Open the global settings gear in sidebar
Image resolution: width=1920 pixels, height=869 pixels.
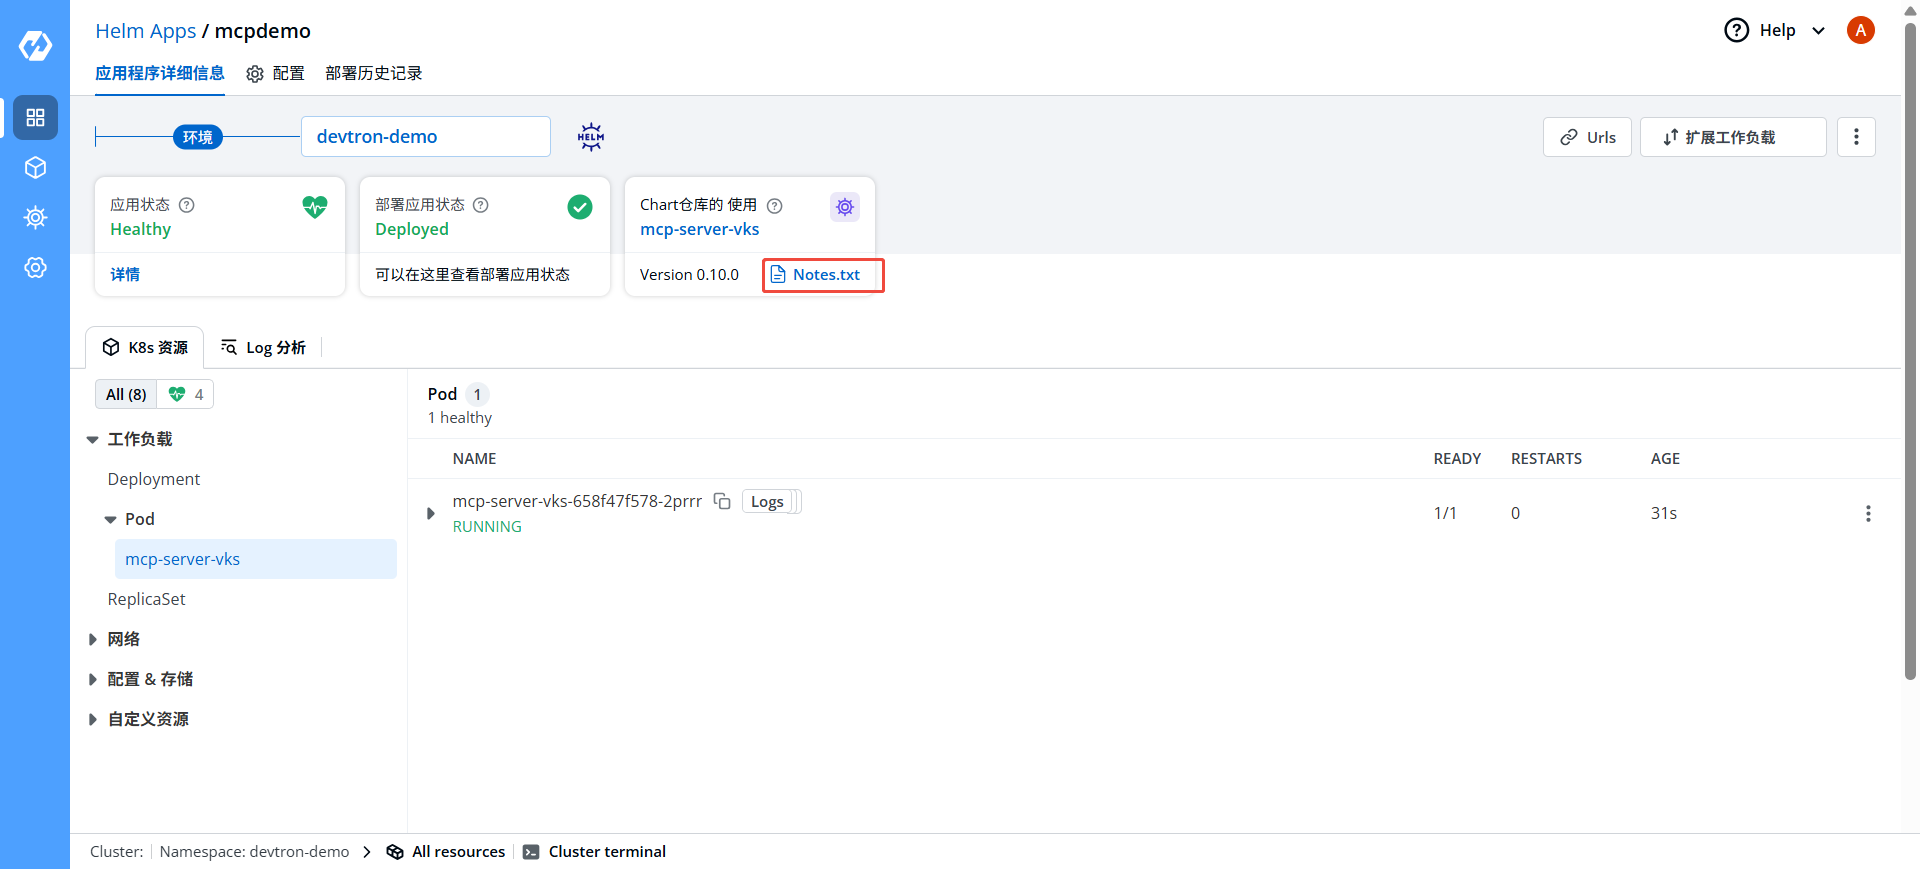pyautogui.click(x=35, y=268)
